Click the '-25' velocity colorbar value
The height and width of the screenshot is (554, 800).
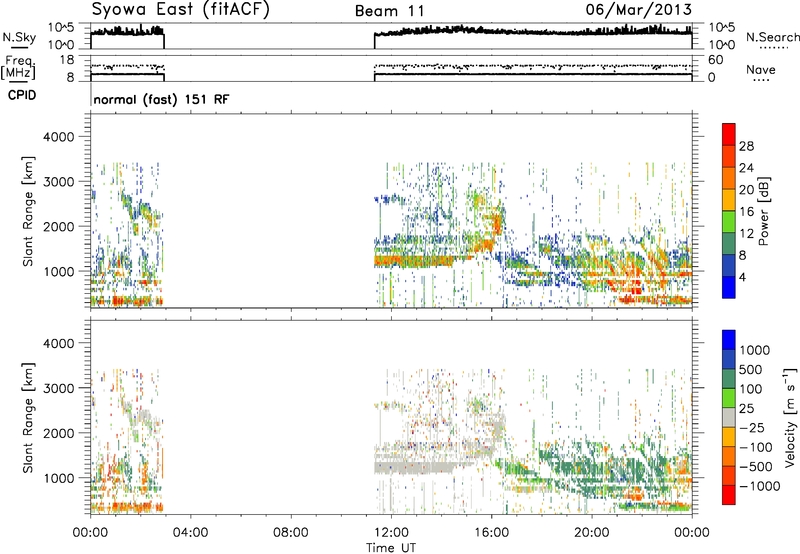(x=753, y=427)
